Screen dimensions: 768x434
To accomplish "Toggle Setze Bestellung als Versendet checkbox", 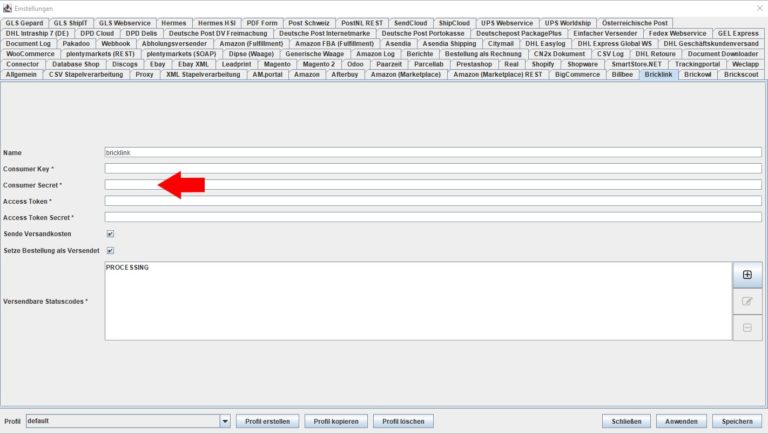I will click(110, 250).
